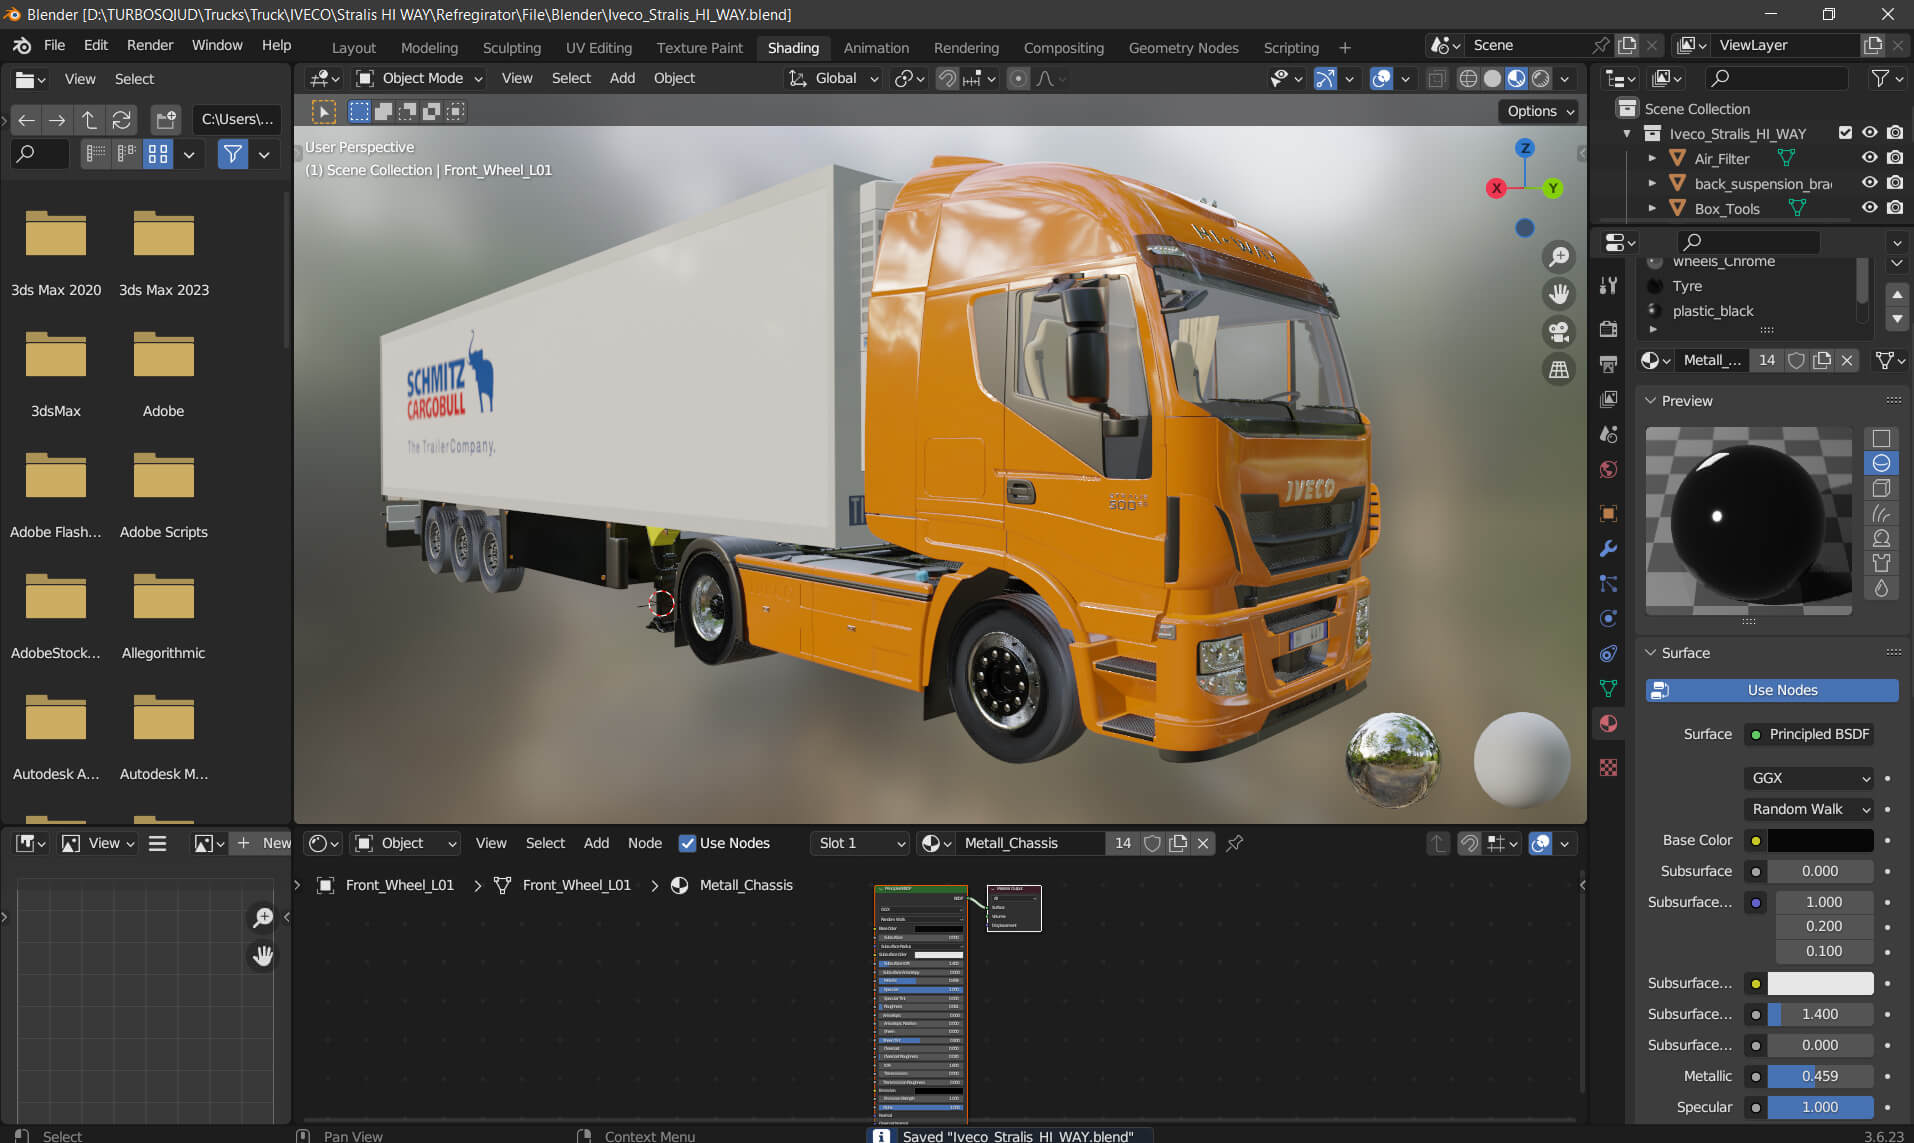Hide Box_Tools object in outliner

click(x=1869, y=208)
